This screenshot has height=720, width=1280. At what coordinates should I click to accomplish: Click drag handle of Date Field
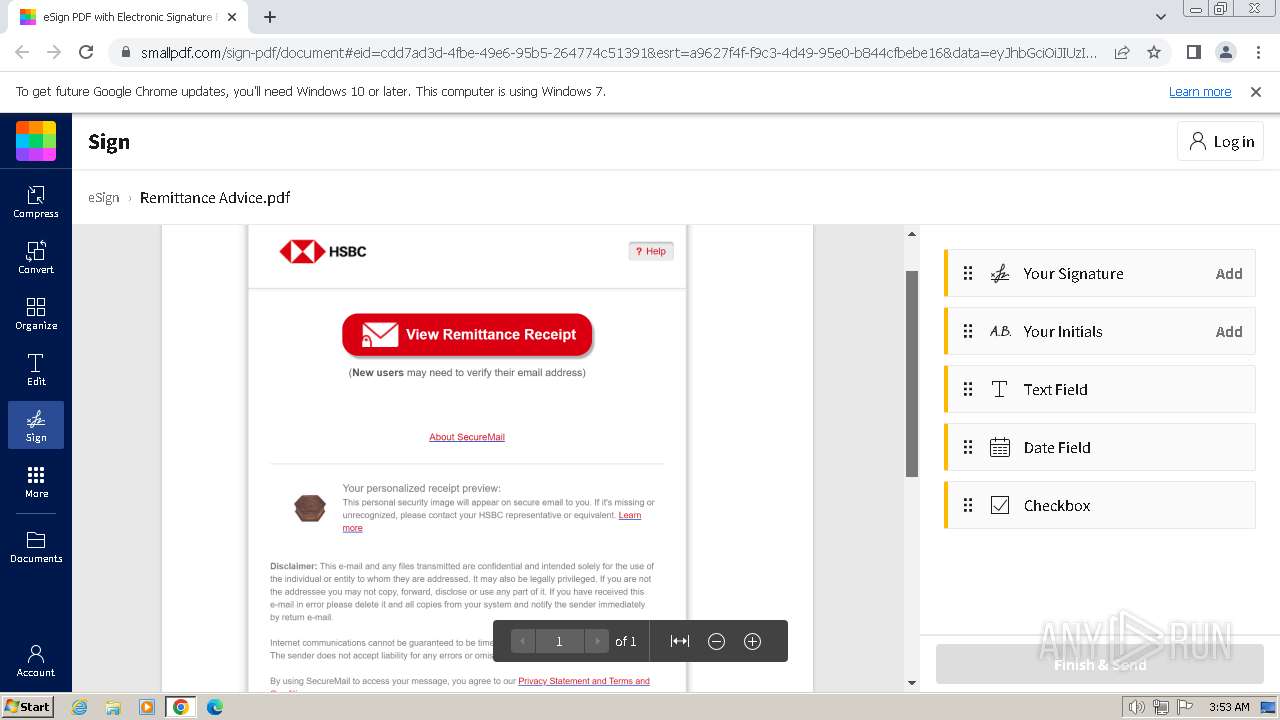(x=968, y=447)
